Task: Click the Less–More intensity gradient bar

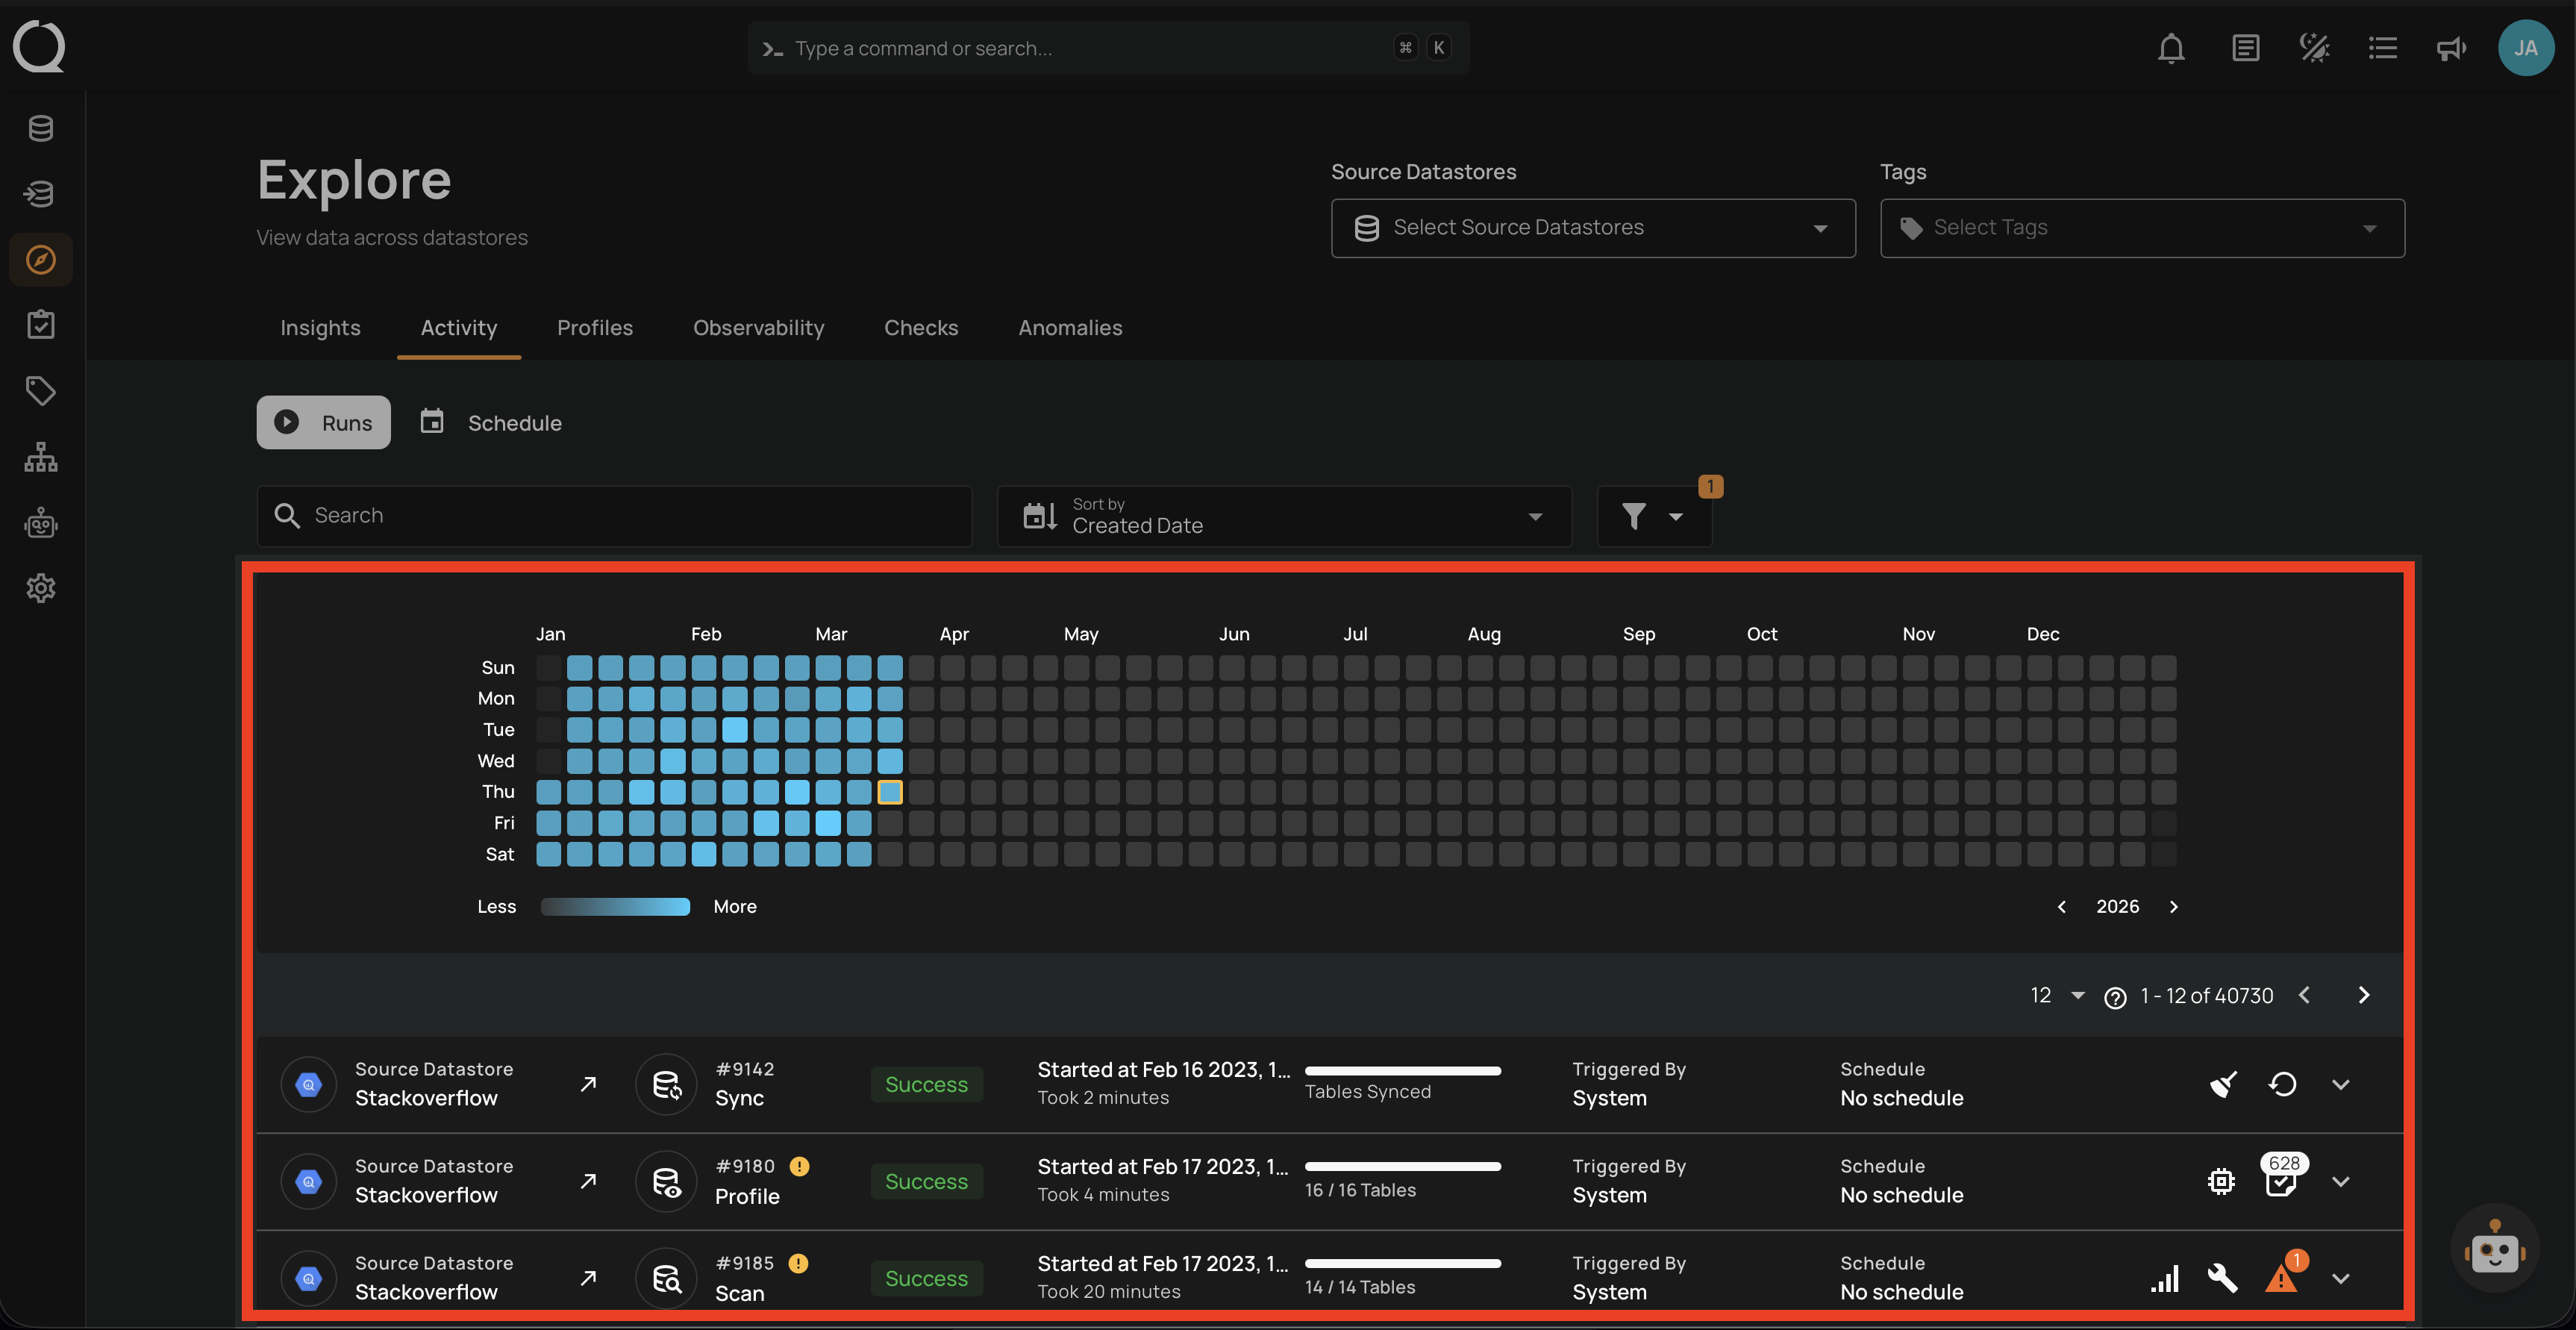Action: (615, 907)
